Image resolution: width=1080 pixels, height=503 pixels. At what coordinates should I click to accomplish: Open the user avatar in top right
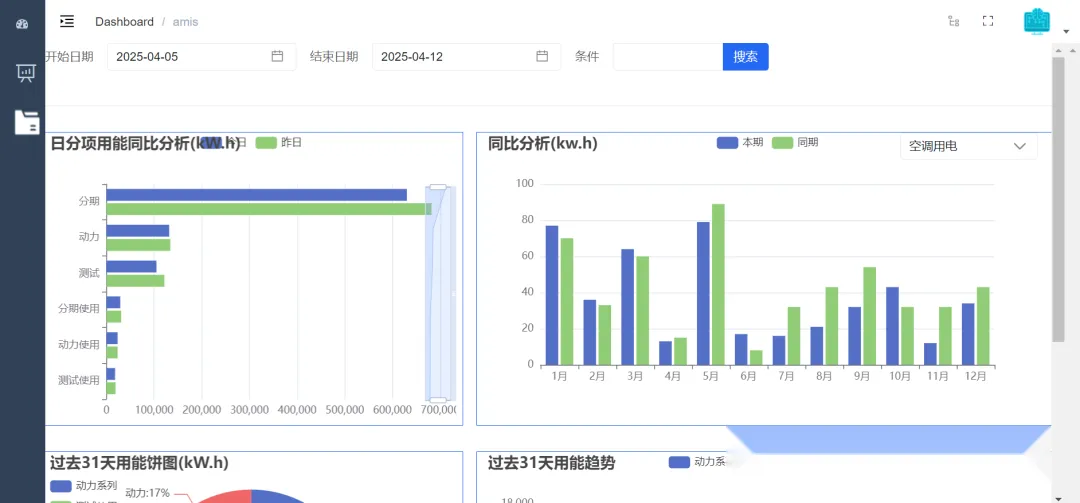(x=1037, y=21)
